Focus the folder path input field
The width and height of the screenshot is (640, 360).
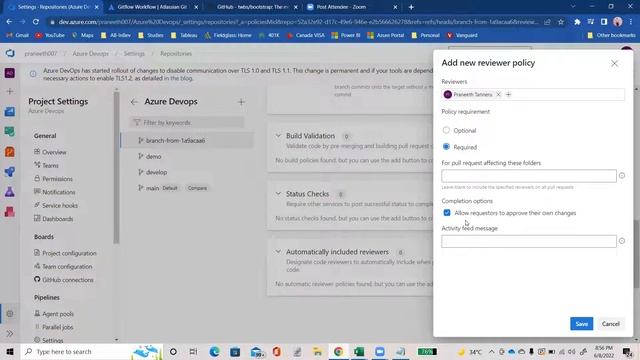click(x=529, y=176)
